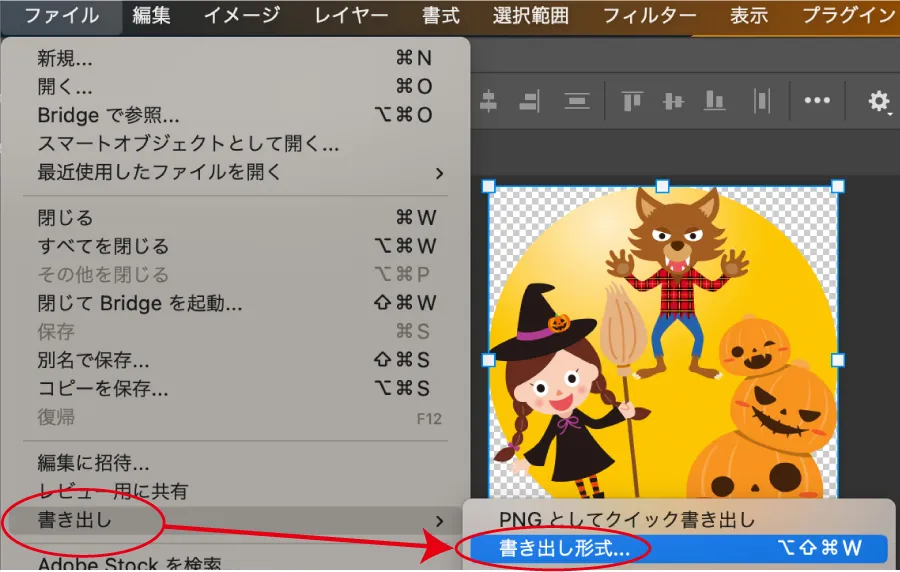Click align top edges icon
Viewport: 900px width, 572px height.
point(631,102)
